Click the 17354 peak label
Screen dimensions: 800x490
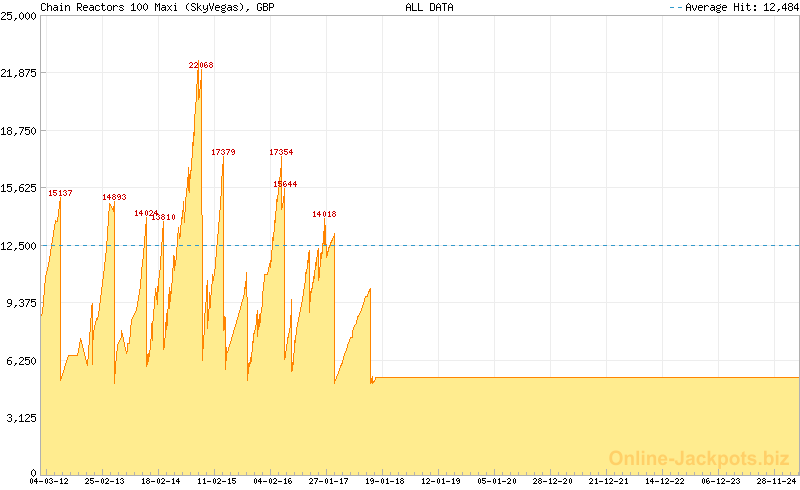281,152
